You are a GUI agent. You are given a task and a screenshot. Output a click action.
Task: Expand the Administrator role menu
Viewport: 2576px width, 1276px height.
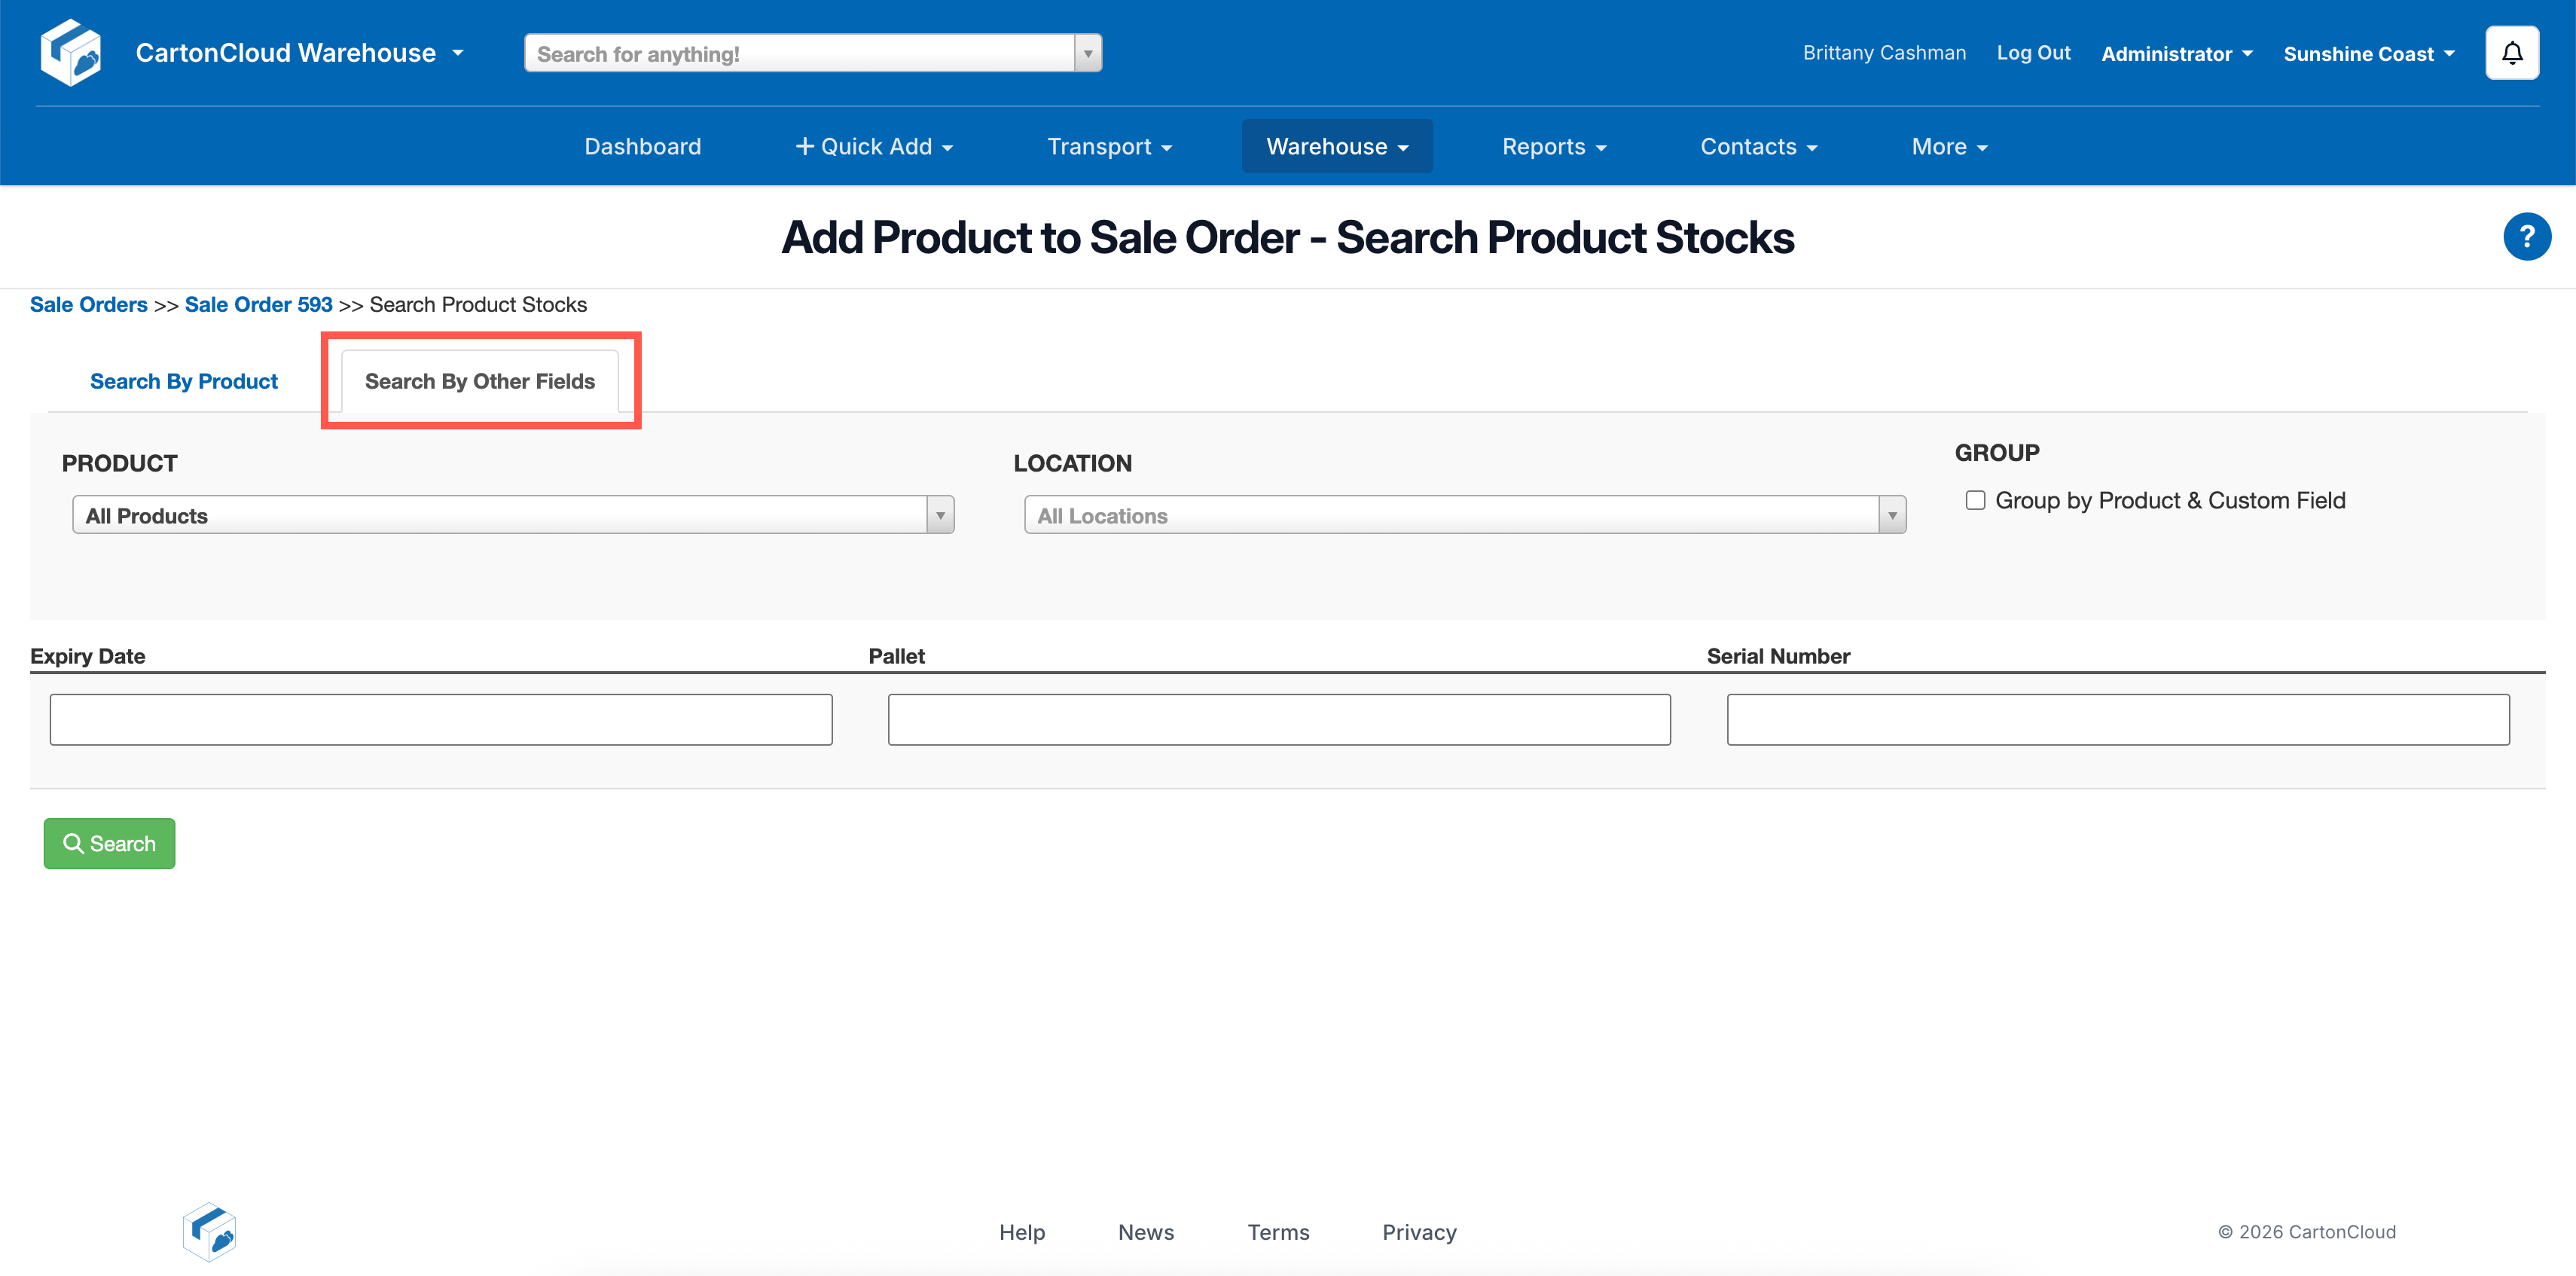click(x=2176, y=54)
